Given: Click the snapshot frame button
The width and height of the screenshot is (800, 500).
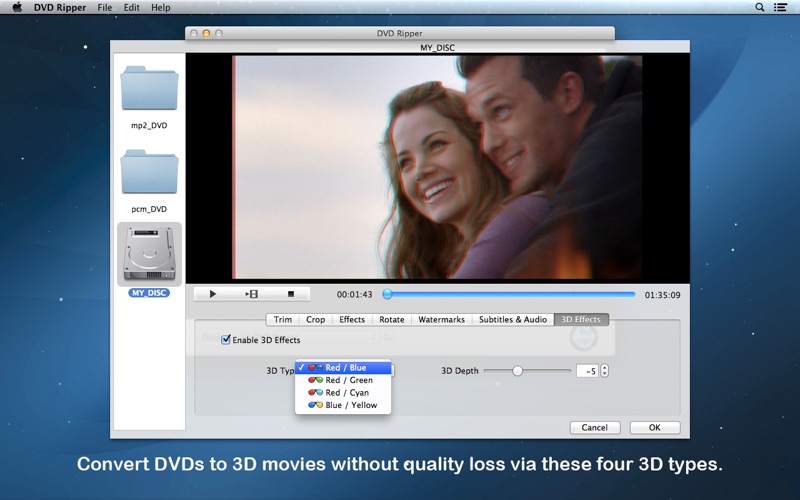Looking at the screenshot, I should pyautogui.click(x=252, y=294).
